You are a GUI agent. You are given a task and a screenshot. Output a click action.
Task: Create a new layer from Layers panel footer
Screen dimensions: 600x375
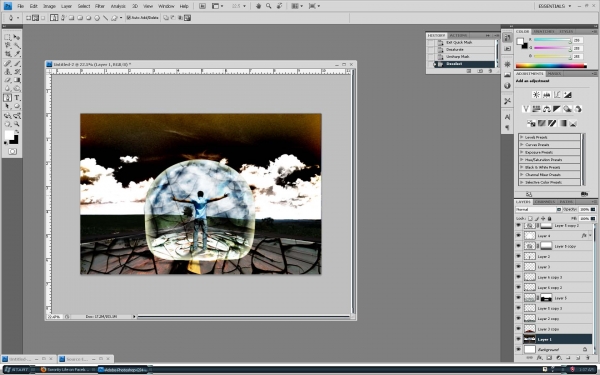pos(578,358)
